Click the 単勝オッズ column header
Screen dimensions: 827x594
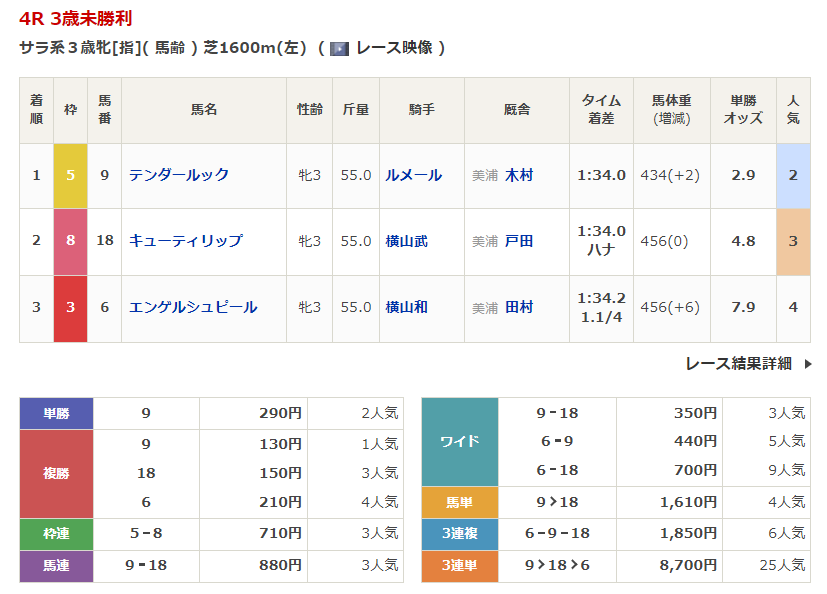click(742, 109)
